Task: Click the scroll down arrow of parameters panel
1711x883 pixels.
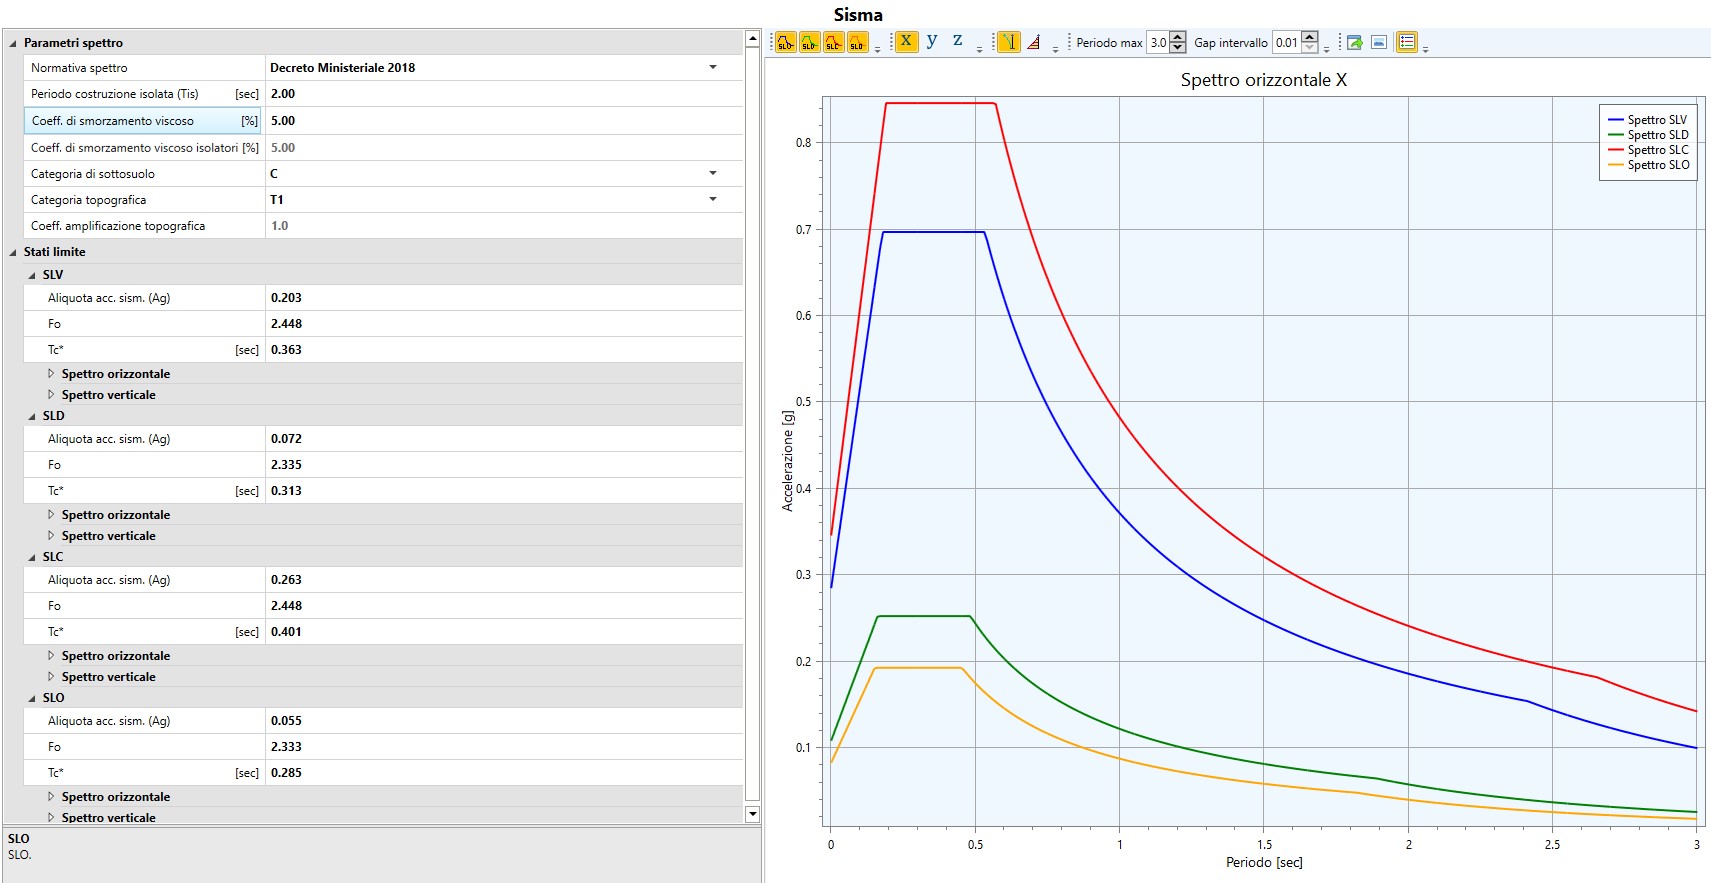Action: coord(753,814)
